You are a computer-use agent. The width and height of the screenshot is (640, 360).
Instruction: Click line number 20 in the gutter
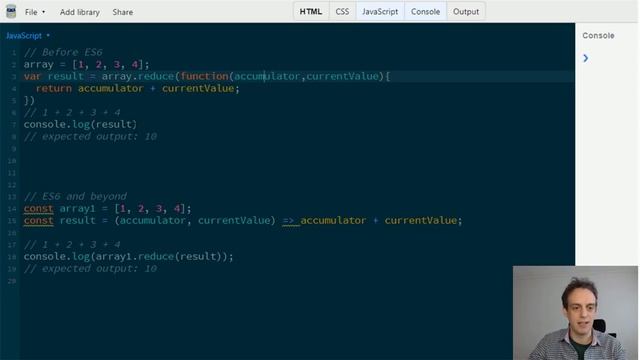[11, 281]
